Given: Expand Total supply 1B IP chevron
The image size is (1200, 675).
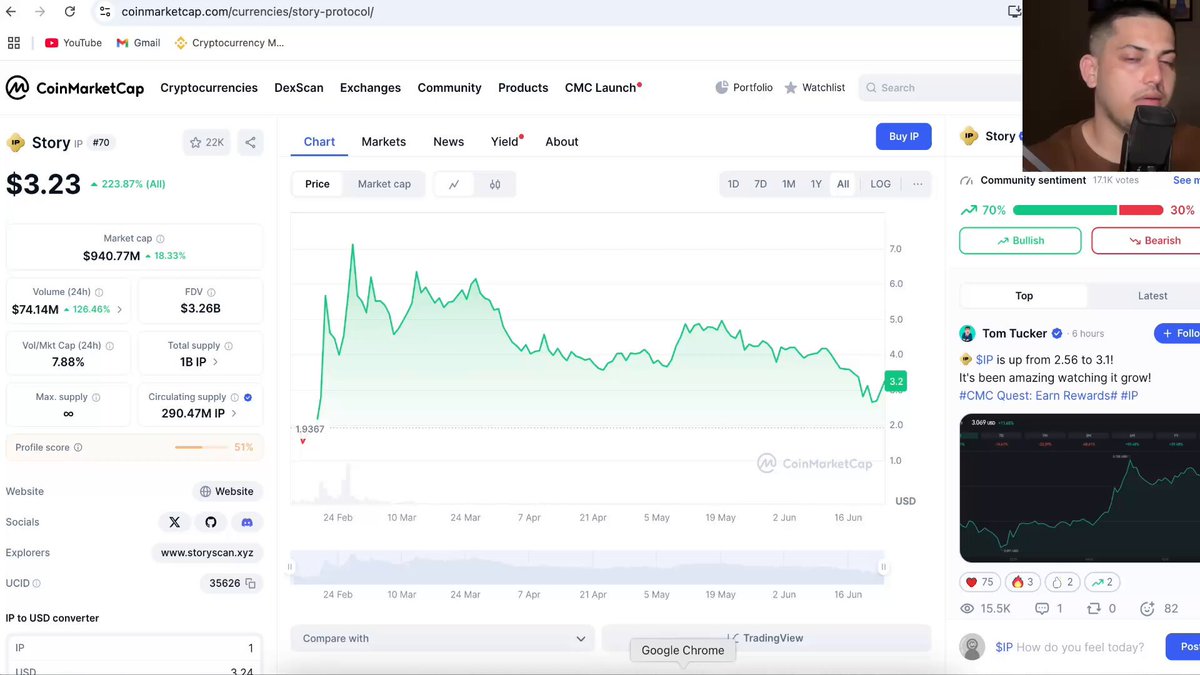Looking at the screenshot, I should 215,362.
